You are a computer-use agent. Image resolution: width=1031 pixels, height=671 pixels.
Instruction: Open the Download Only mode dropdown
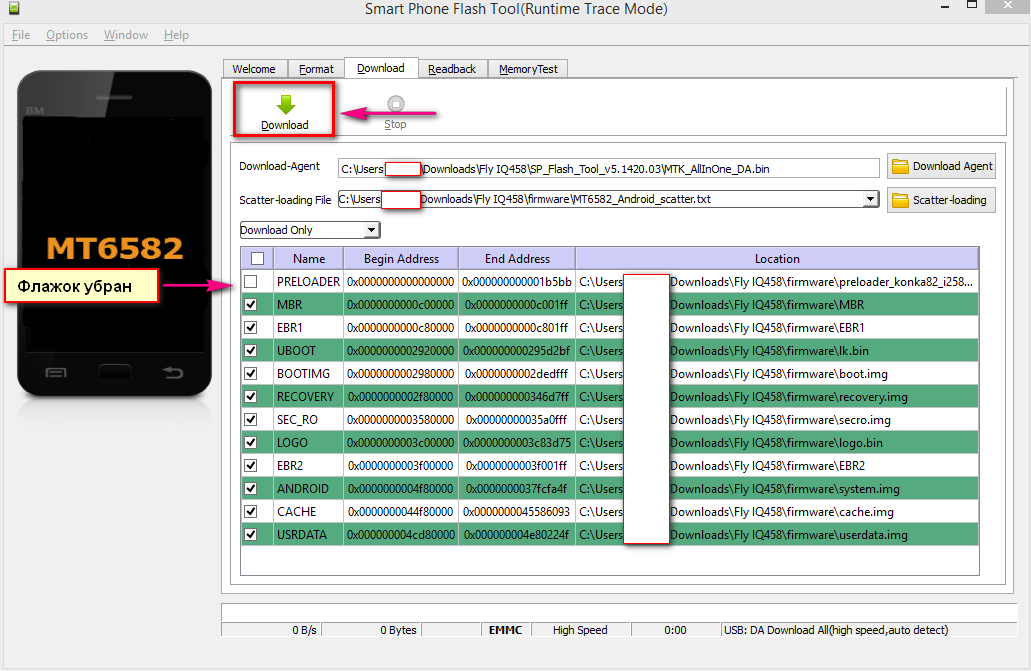click(x=372, y=230)
